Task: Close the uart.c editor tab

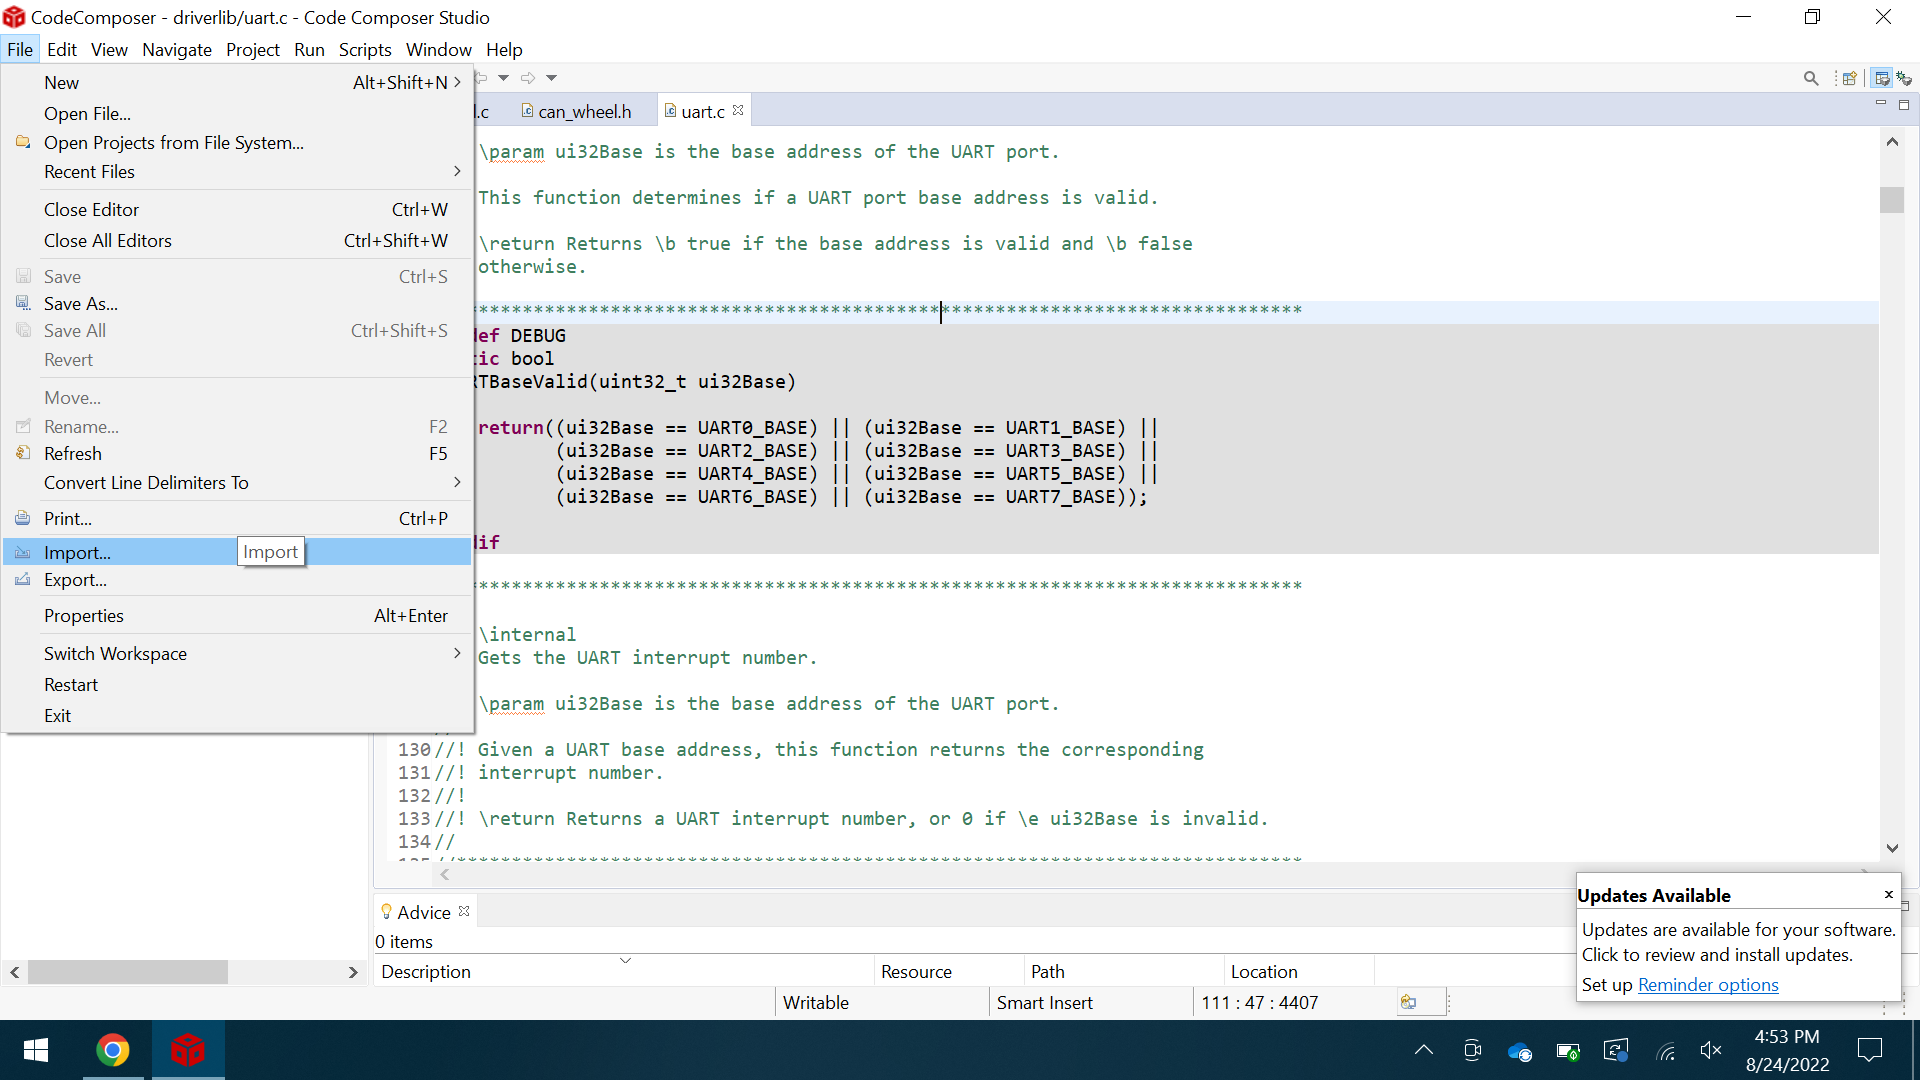Action: coord(738,111)
